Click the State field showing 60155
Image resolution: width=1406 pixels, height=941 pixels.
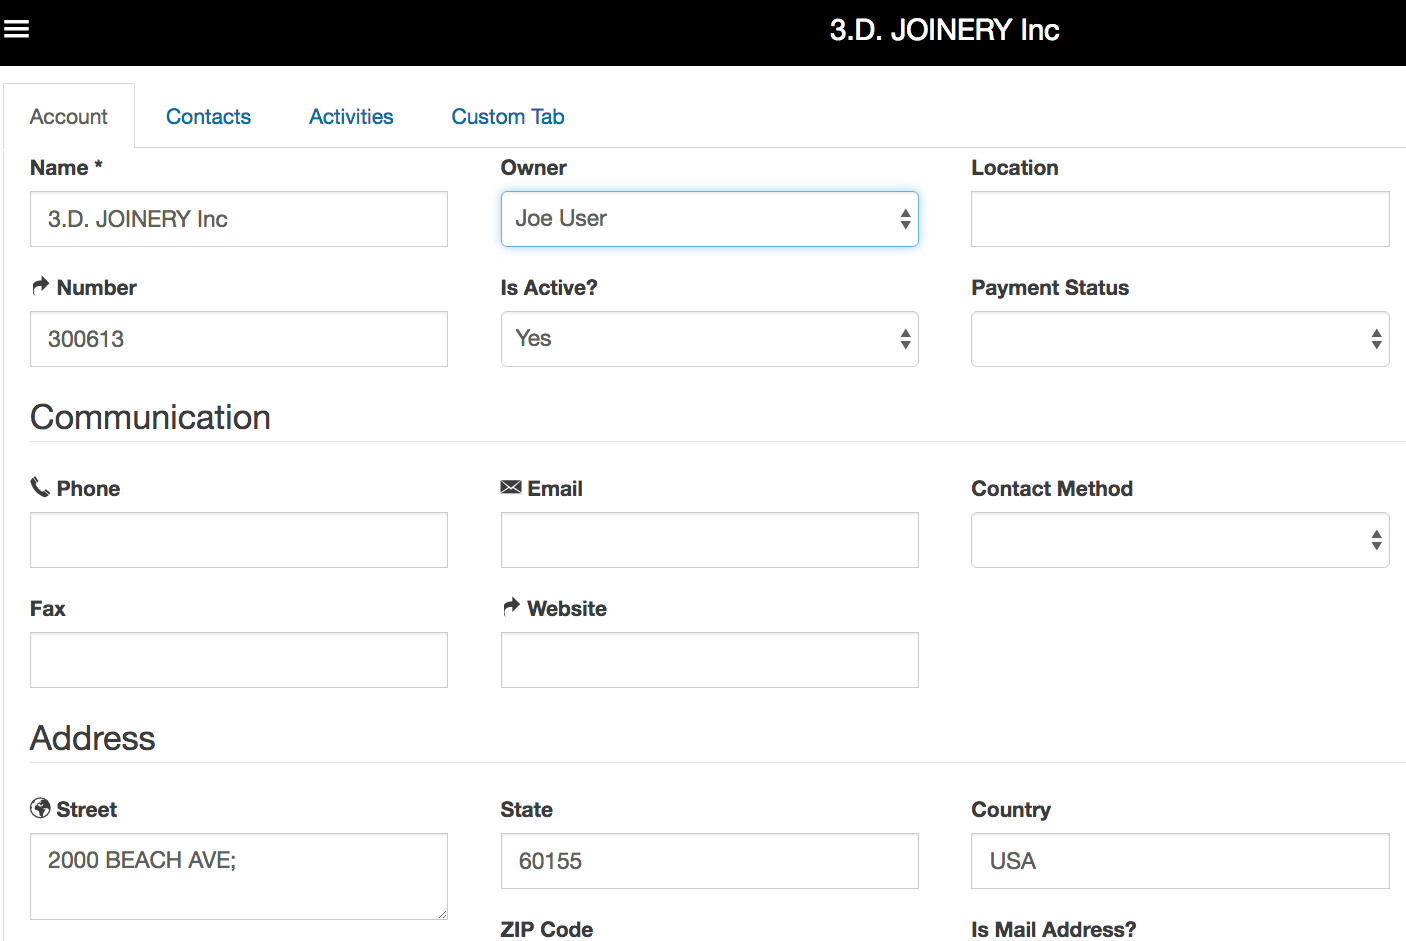point(710,861)
